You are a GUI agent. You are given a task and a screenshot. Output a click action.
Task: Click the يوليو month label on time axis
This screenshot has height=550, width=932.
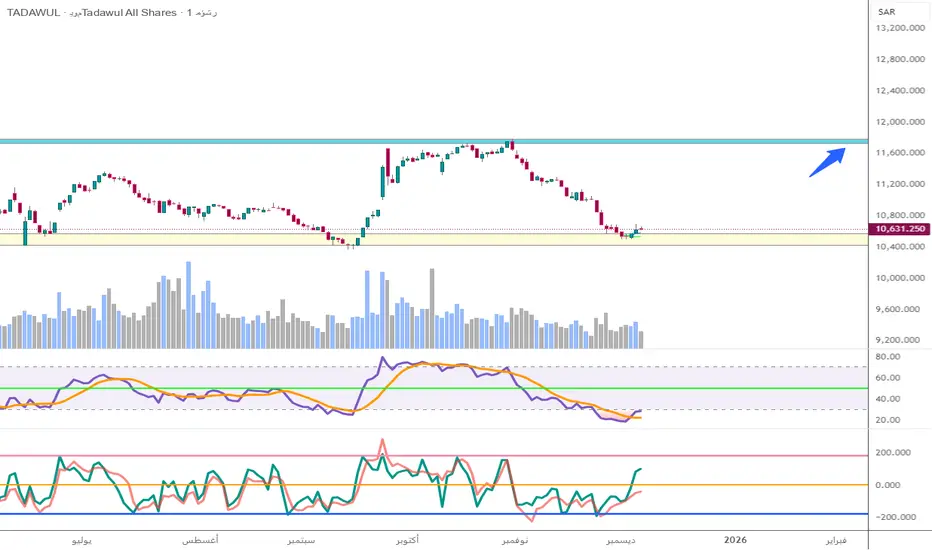coord(82,540)
